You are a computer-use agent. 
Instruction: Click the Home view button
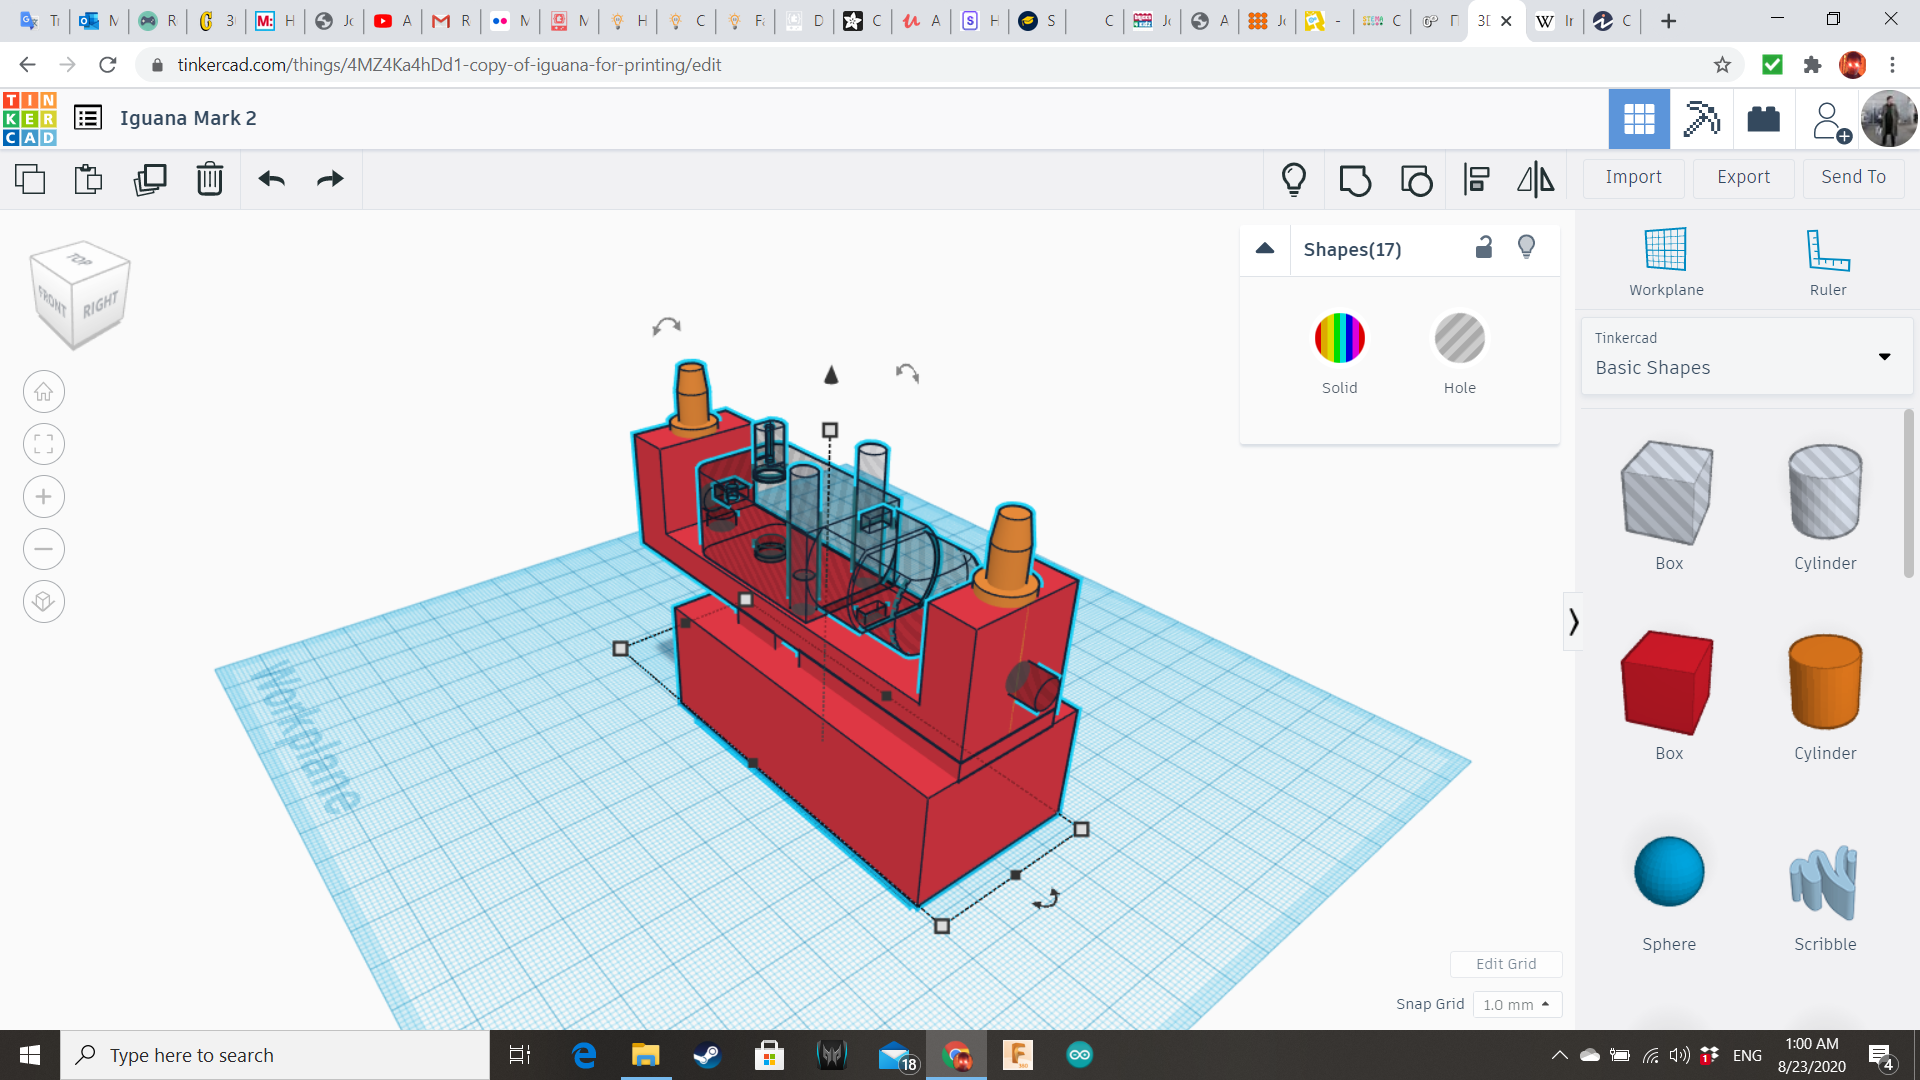pos(44,392)
